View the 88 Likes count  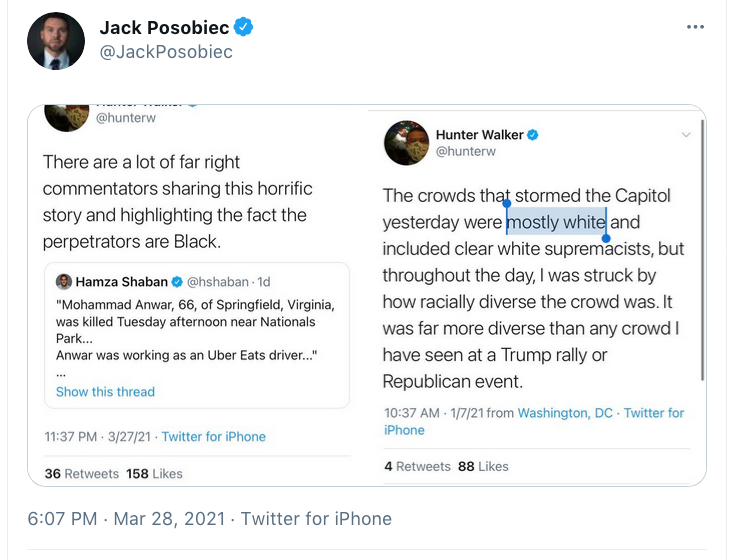pyautogui.click(x=483, y=466)
